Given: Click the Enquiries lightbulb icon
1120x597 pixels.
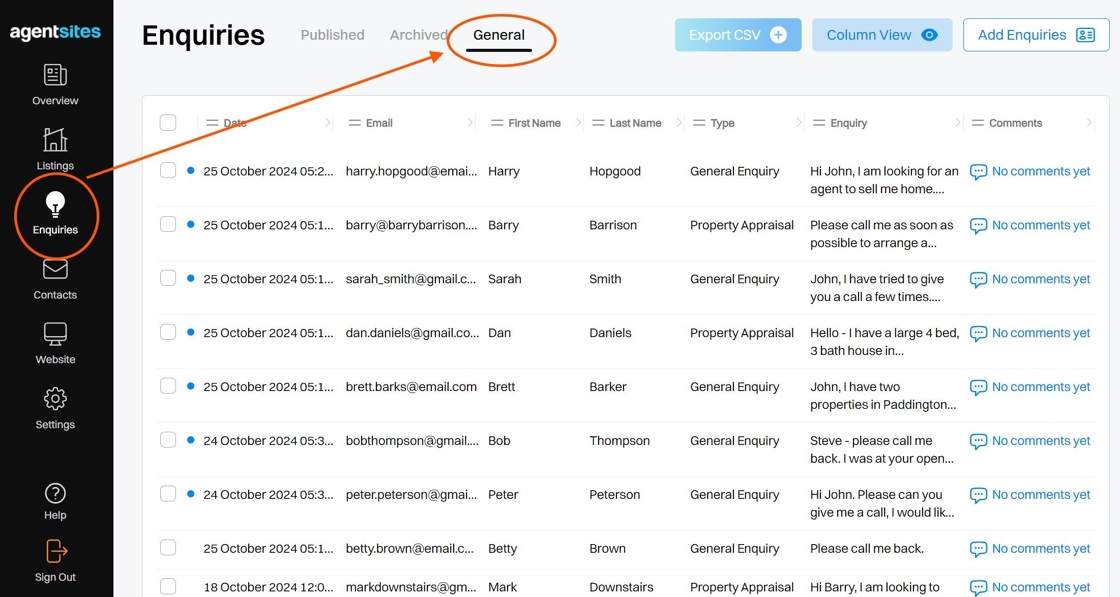Looking at the screenshot, I should click(55, 204).
